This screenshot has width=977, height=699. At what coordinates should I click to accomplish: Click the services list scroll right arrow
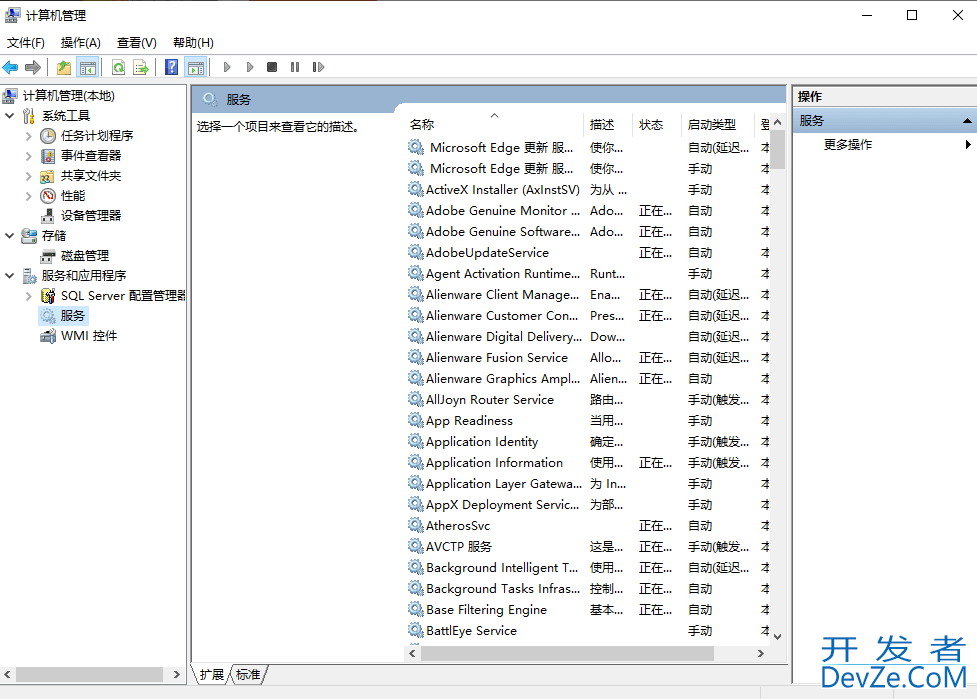pos(760,654)
